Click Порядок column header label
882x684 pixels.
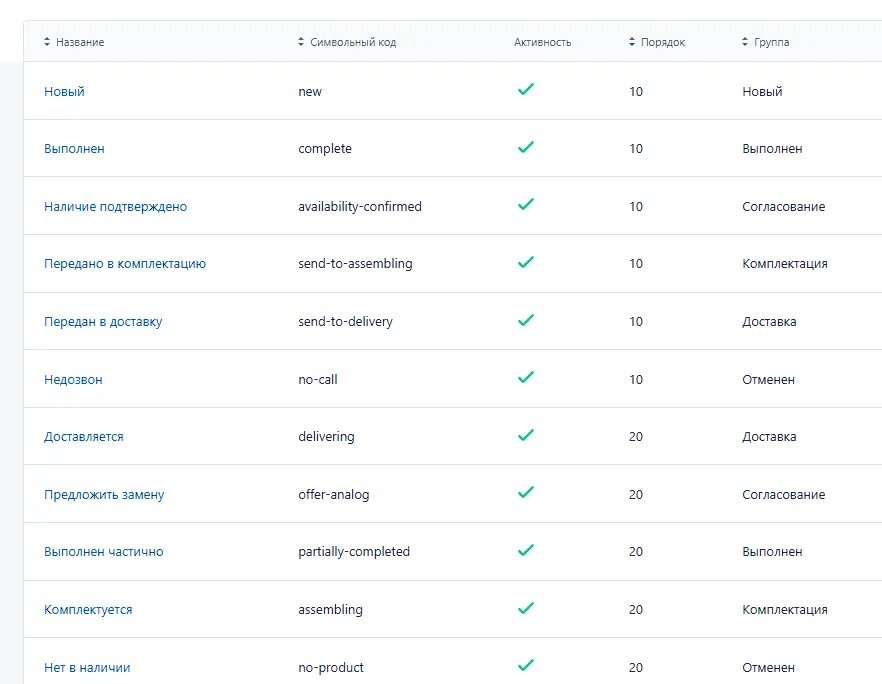pyautogui.click(x=663, y=42)
